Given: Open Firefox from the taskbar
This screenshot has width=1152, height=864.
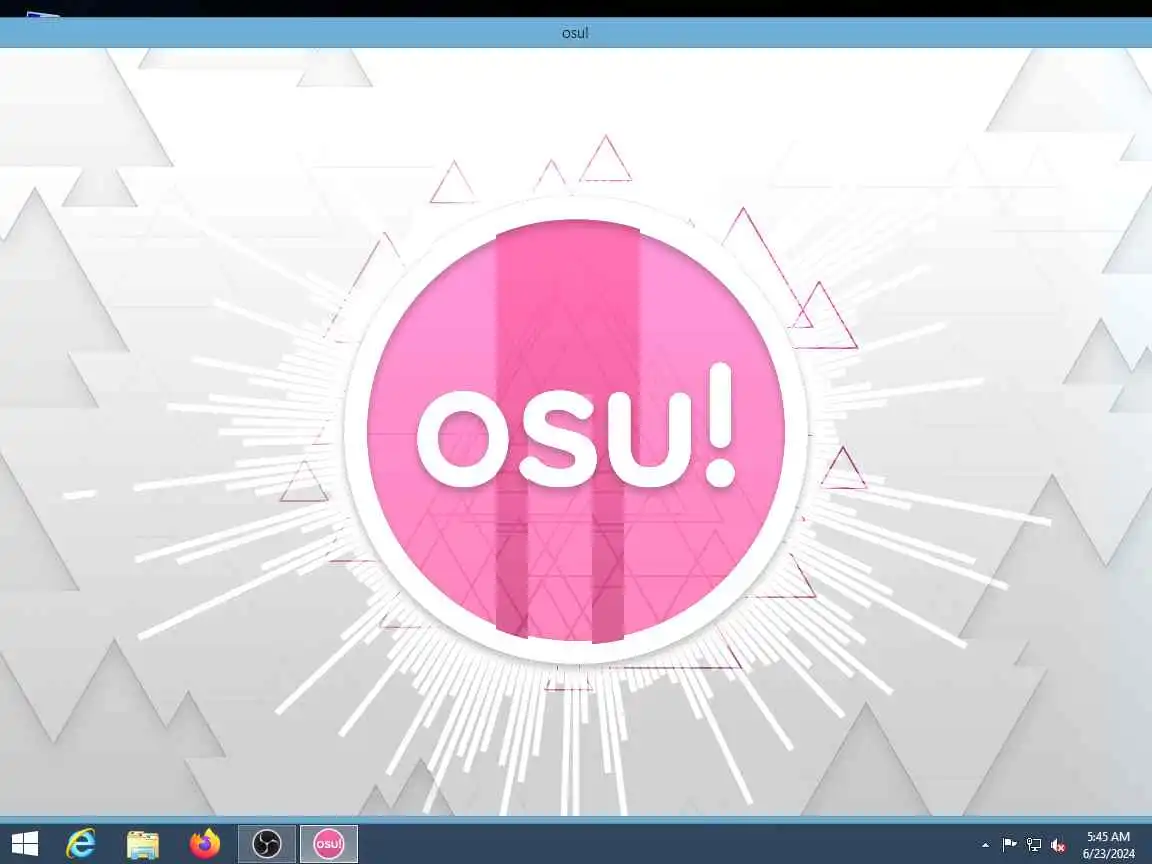Looking at the screenshot, I should click(205, 843).
